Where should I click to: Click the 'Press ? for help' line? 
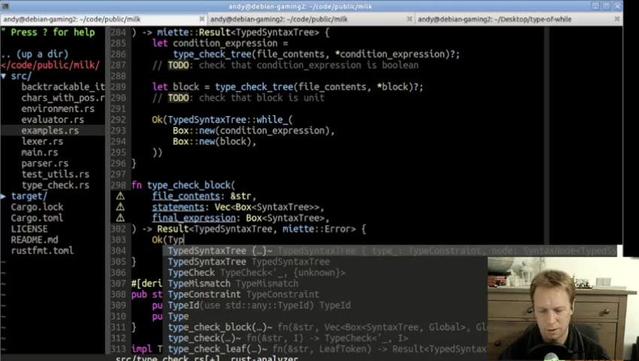[53, 33]
